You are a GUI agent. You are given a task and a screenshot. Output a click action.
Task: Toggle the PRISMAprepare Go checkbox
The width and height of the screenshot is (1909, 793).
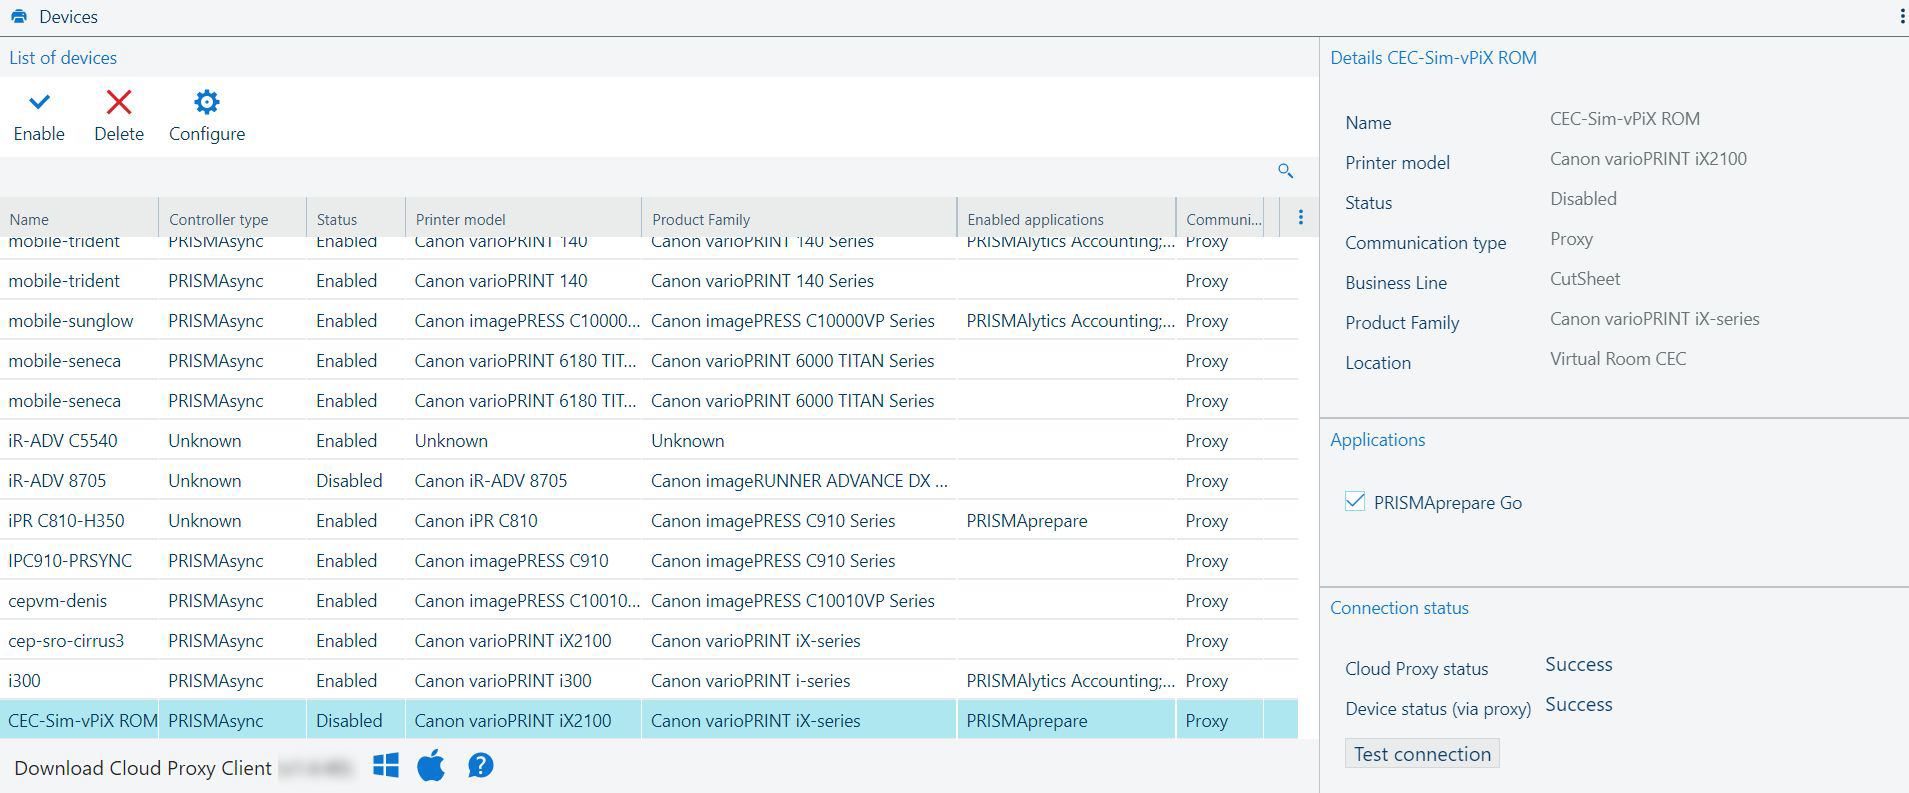click(1355, 502)
